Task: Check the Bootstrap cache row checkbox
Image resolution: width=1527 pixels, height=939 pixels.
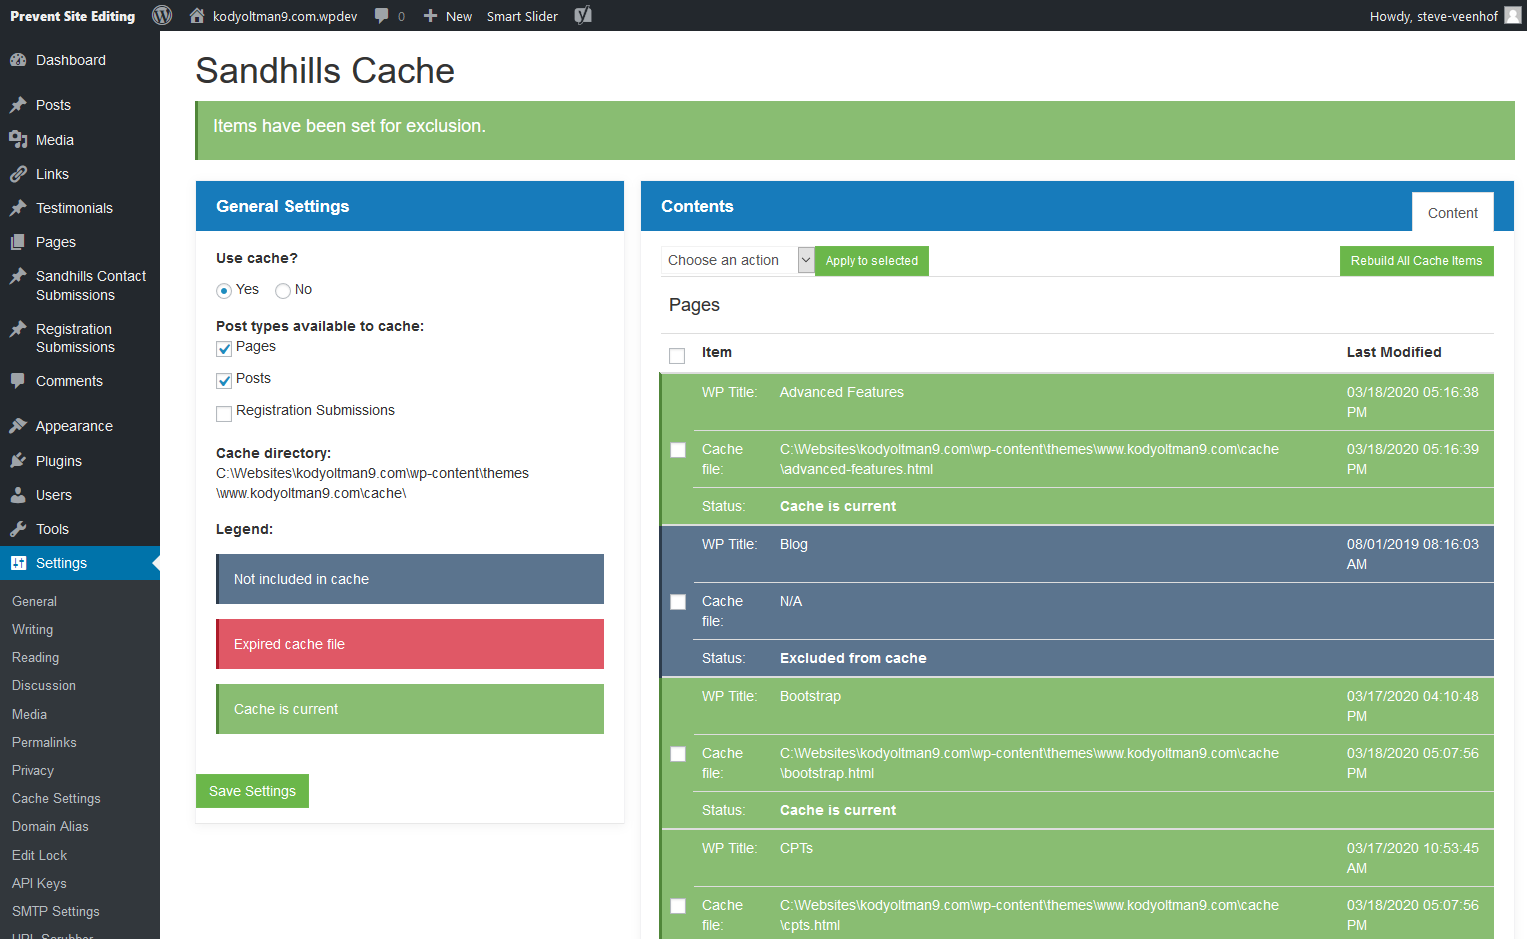Action: 678,754
